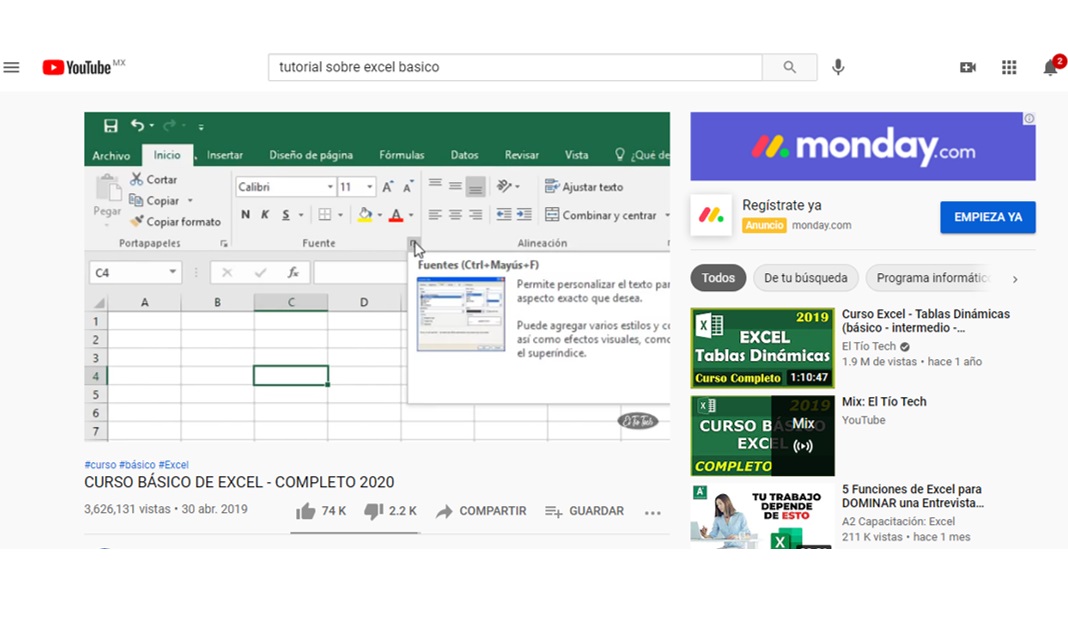The width and height of the screenshot is (1068, 623).
Task: Click the EMPIEZA YA ad button
Action: 988,217
